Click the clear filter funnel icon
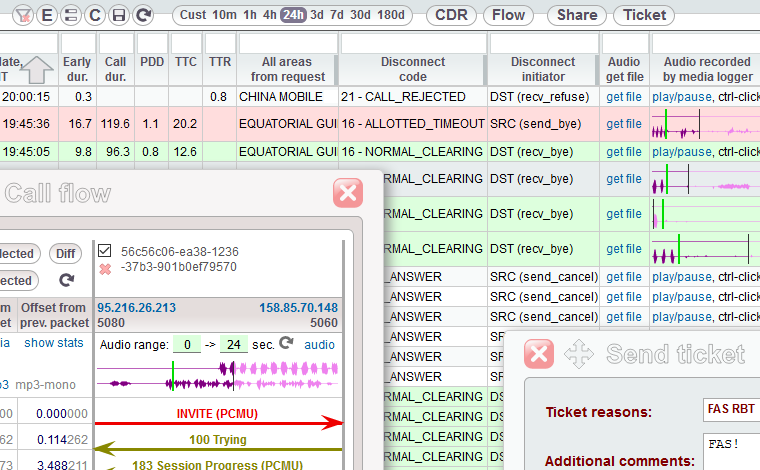760x470 pixels. click(22, 16)
